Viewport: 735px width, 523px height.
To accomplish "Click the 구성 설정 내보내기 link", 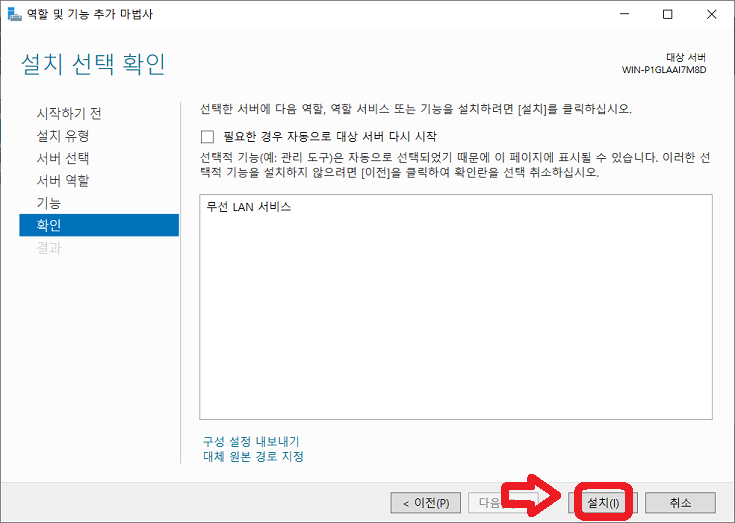I will tap(251, 441).
